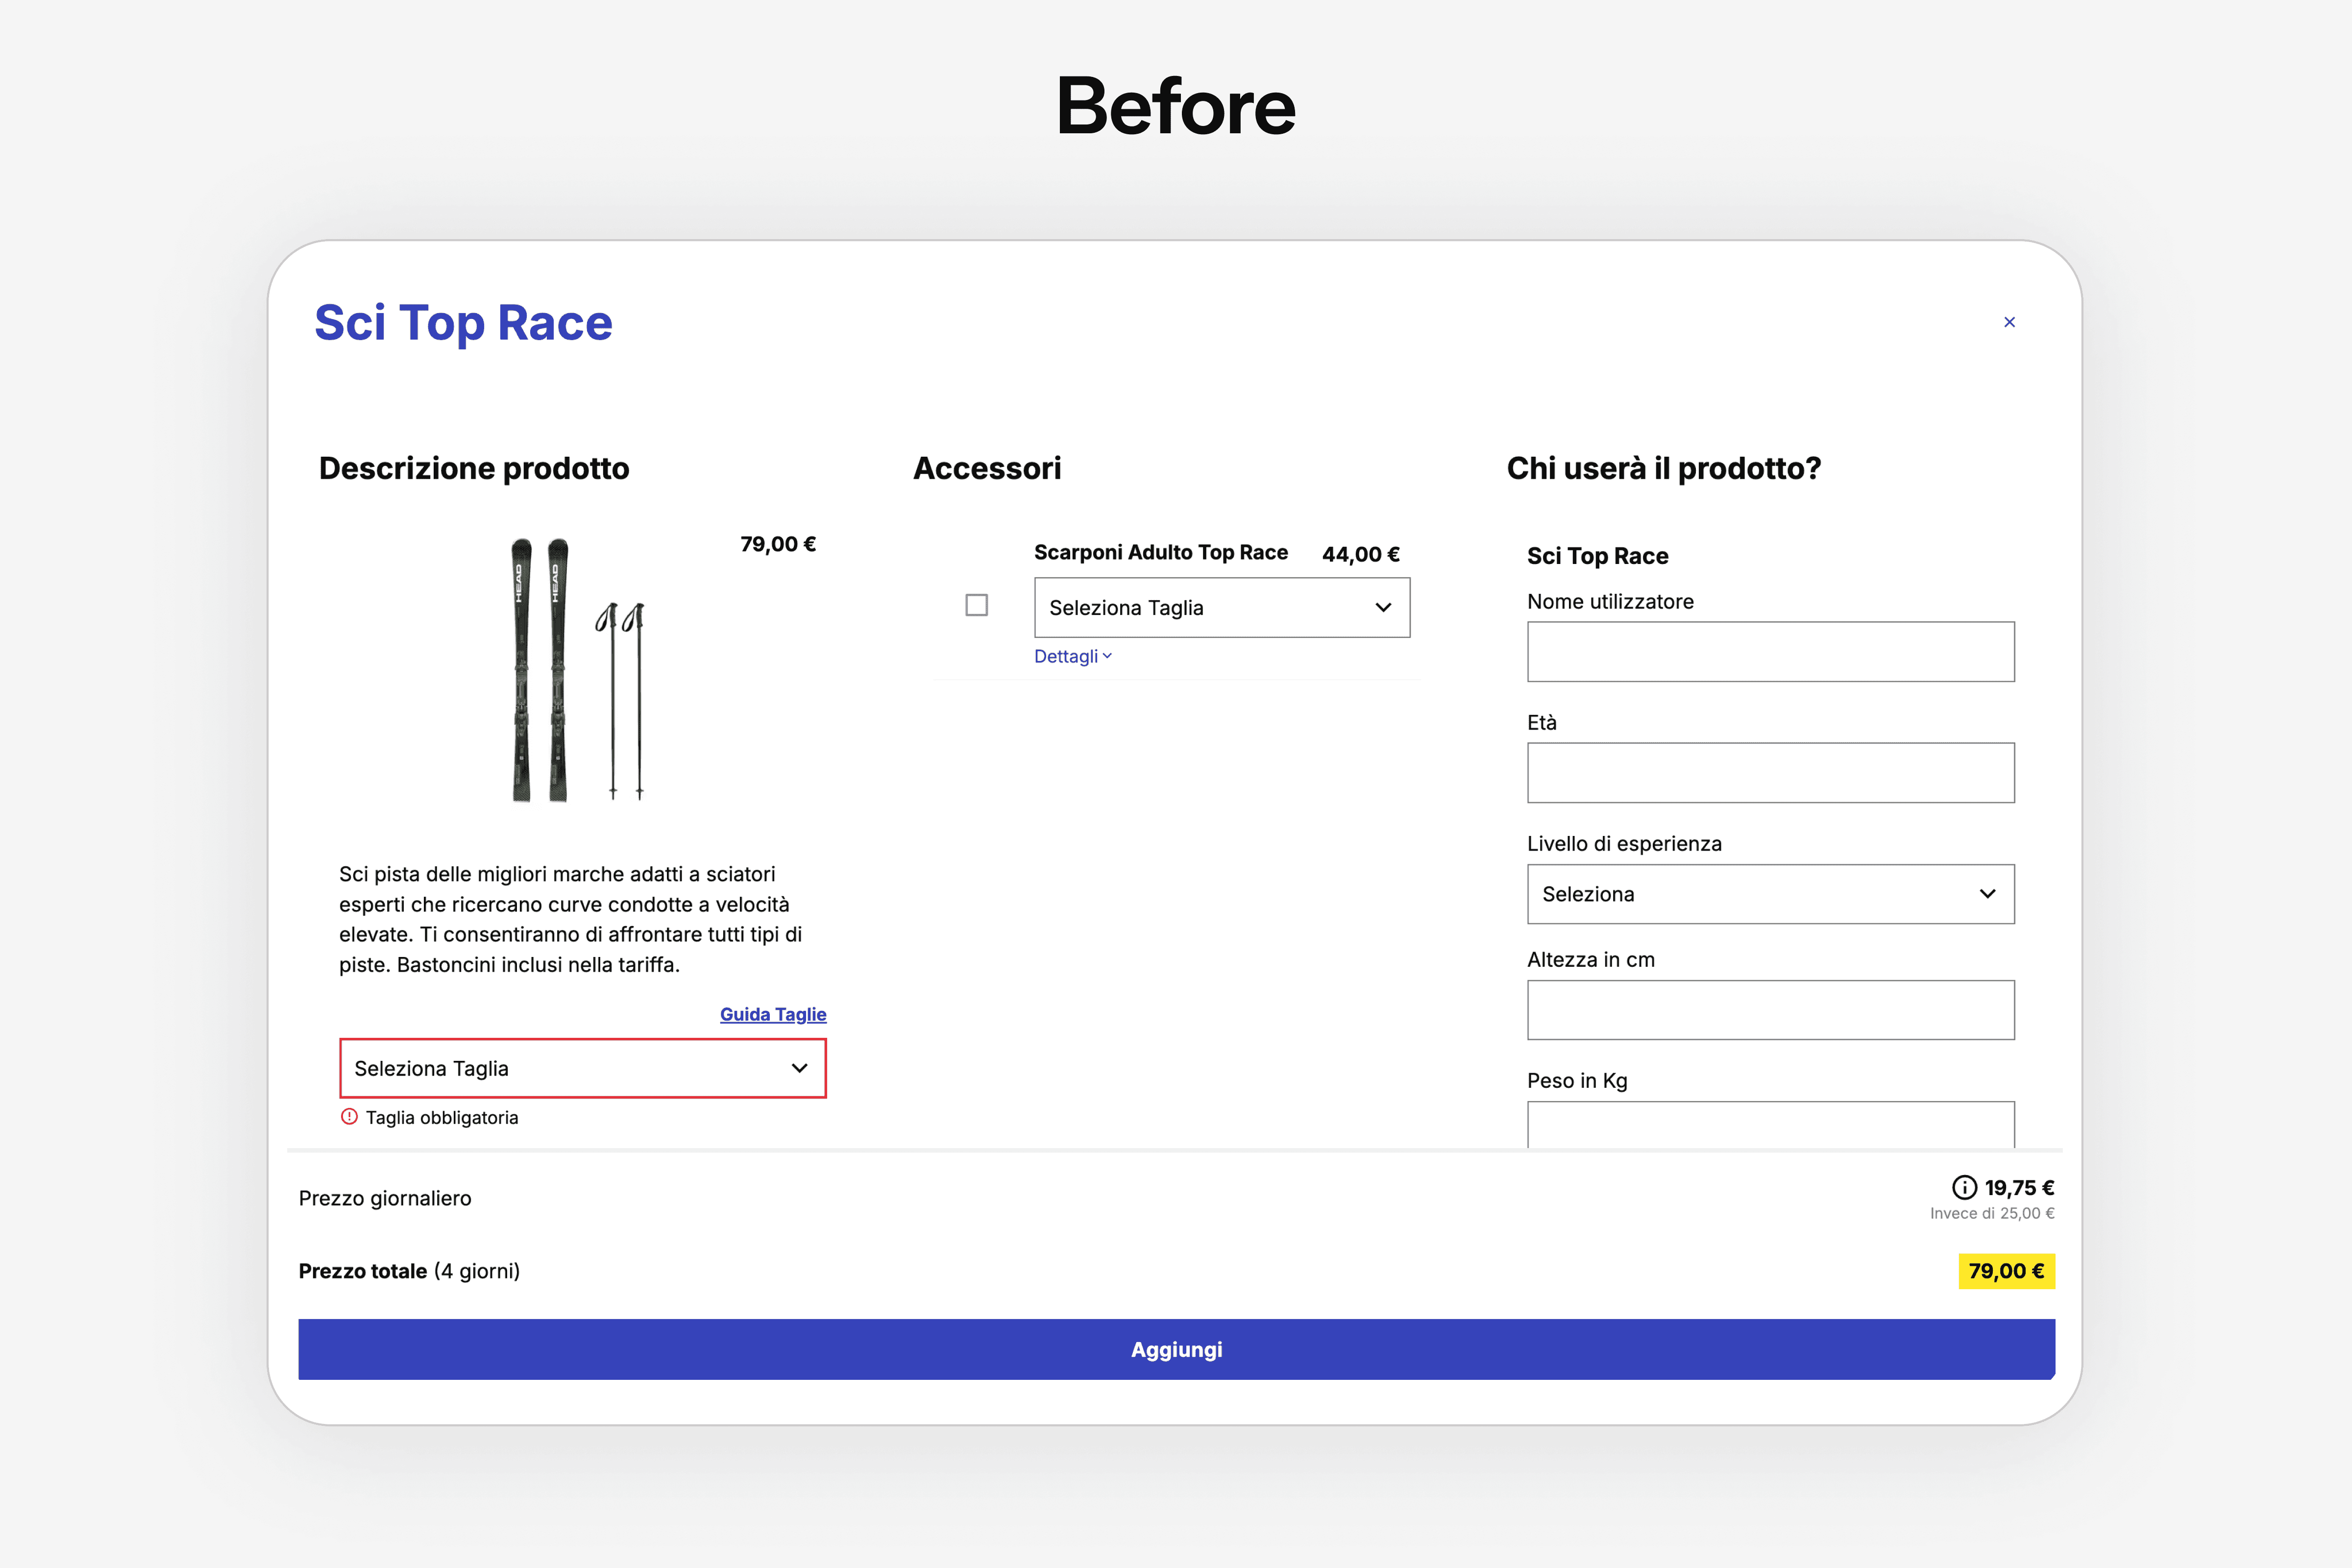
Task: Click the Livello di esperienza chevron
Action: click(1987, 894)
